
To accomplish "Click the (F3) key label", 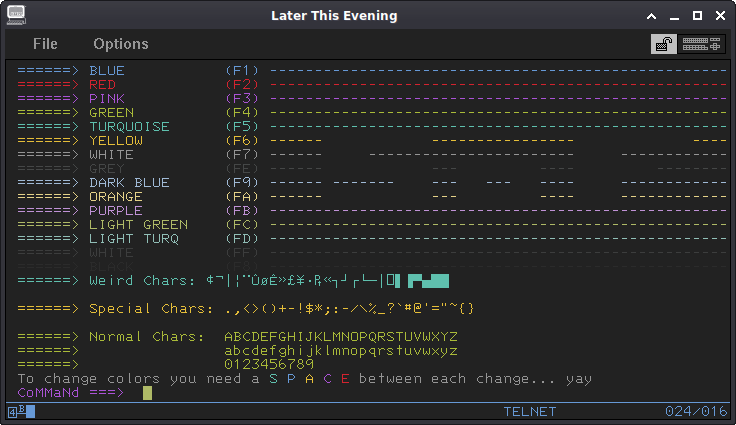I will point(242,99).
